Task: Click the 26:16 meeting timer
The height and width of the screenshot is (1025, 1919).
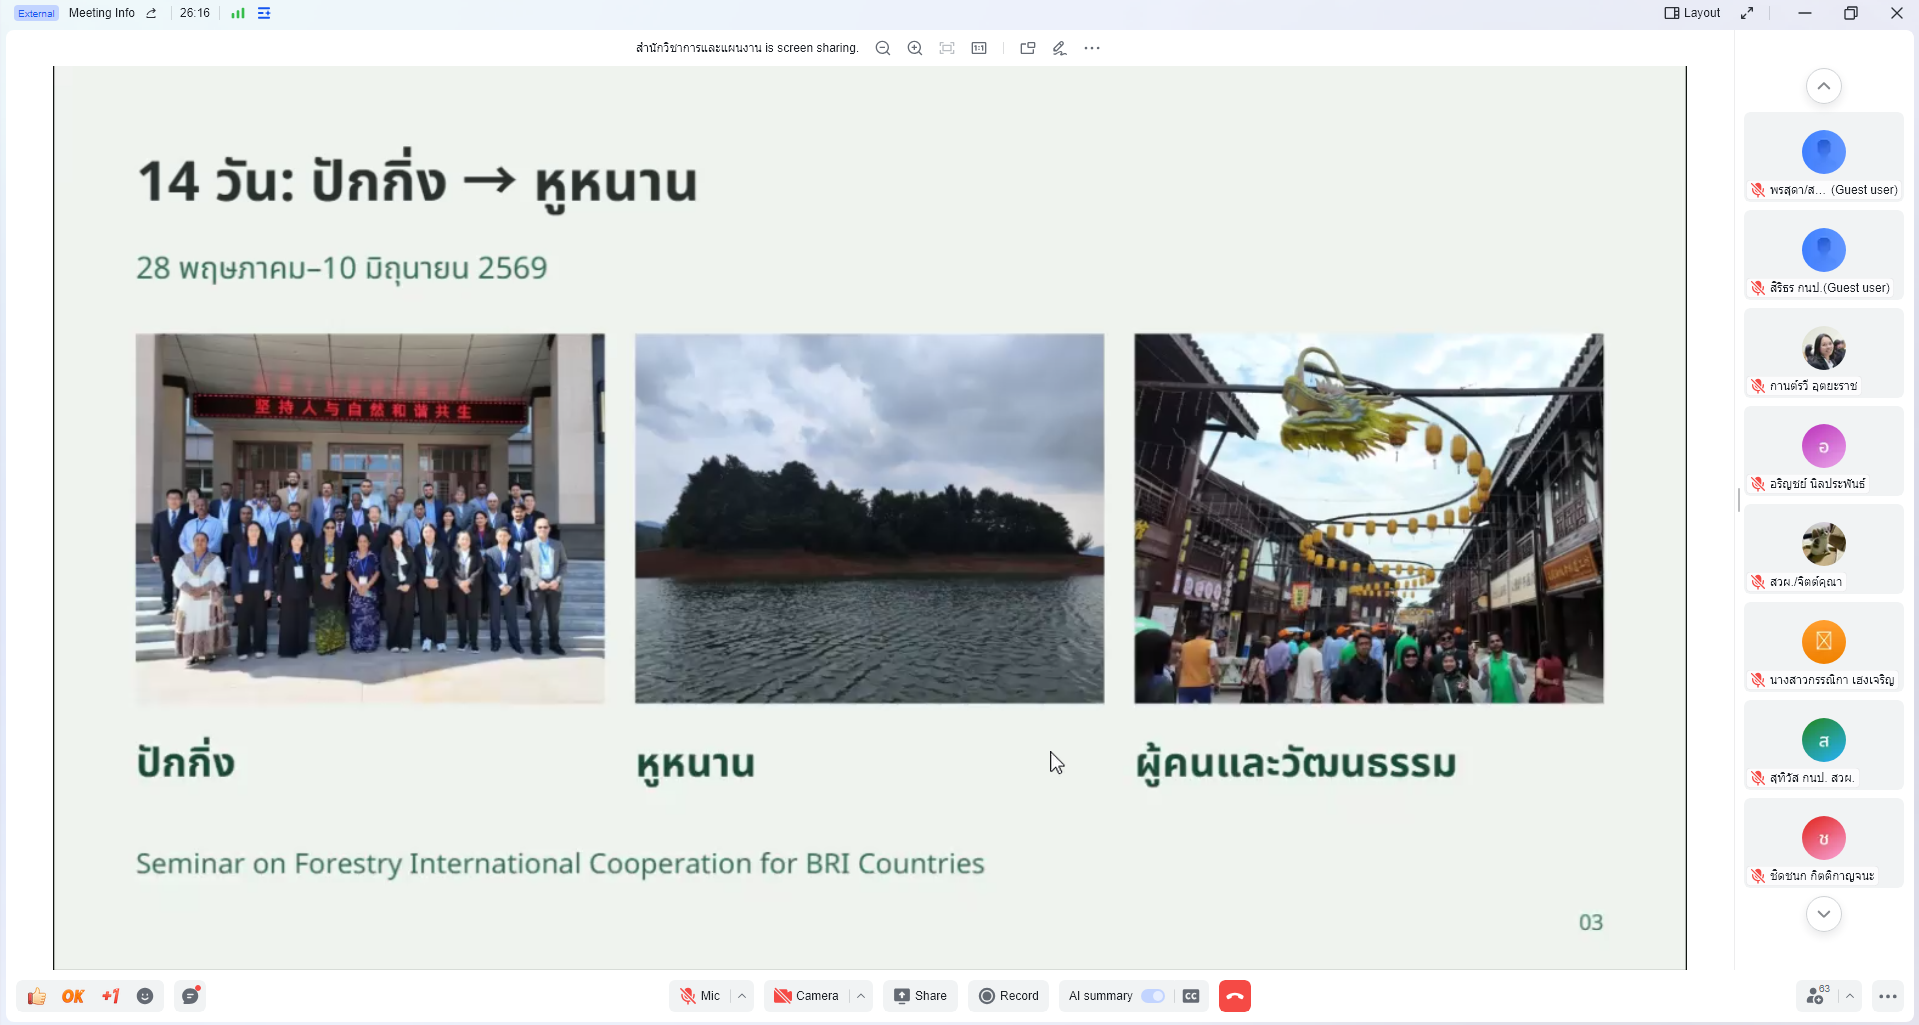Action: coord(195,13)
